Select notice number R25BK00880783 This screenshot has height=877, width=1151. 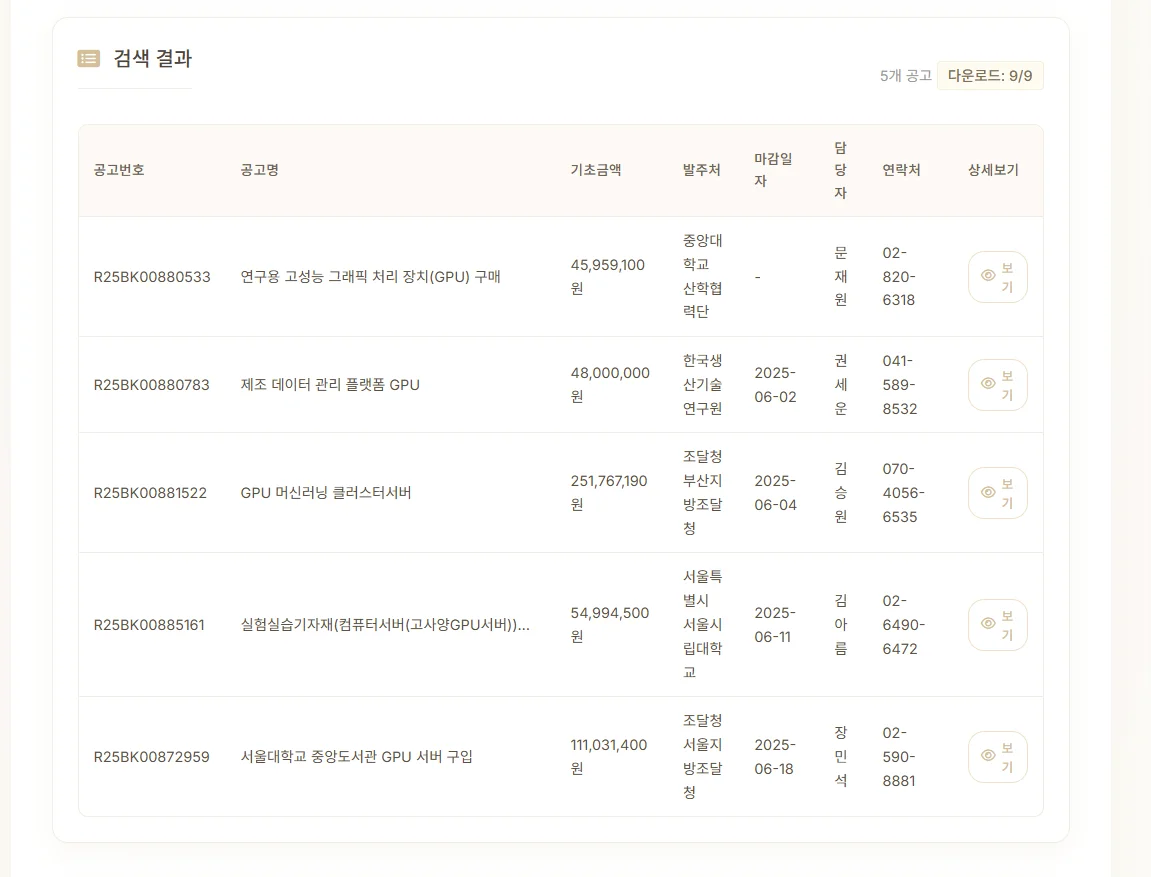pyautogui.click(x=151, y=385)
